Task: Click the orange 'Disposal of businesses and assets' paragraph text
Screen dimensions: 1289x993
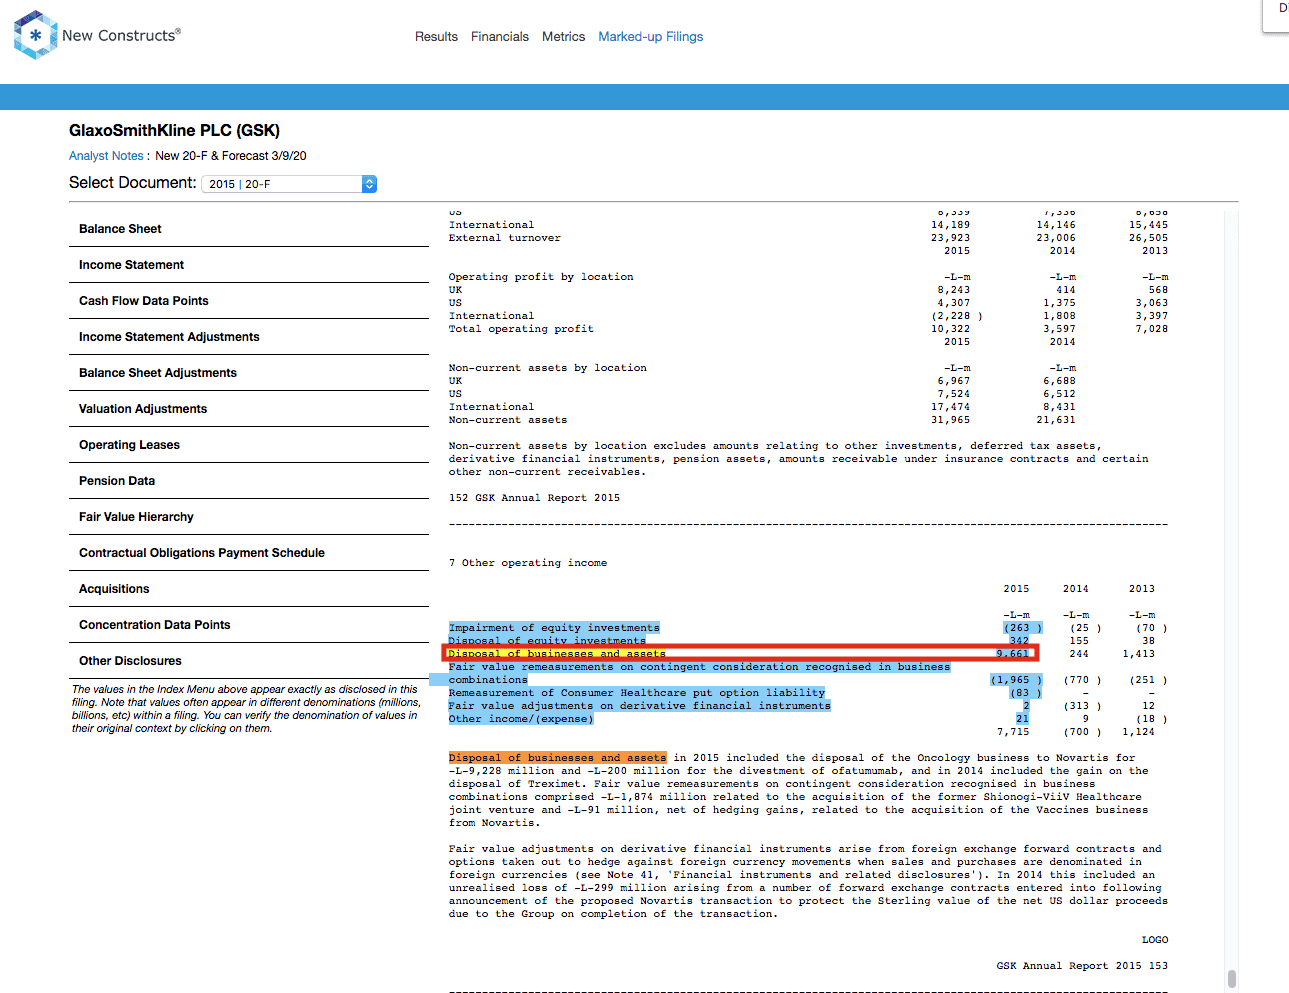Action: (557, 758)
